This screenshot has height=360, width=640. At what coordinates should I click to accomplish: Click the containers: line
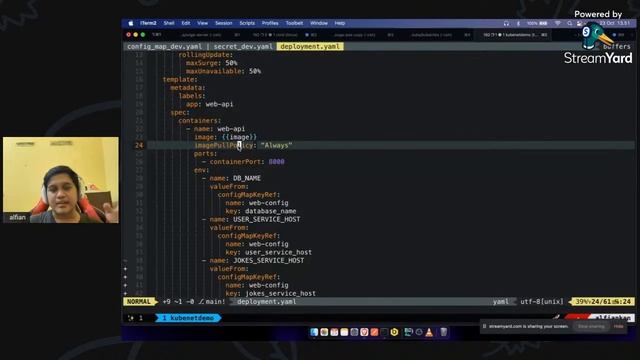200,121
